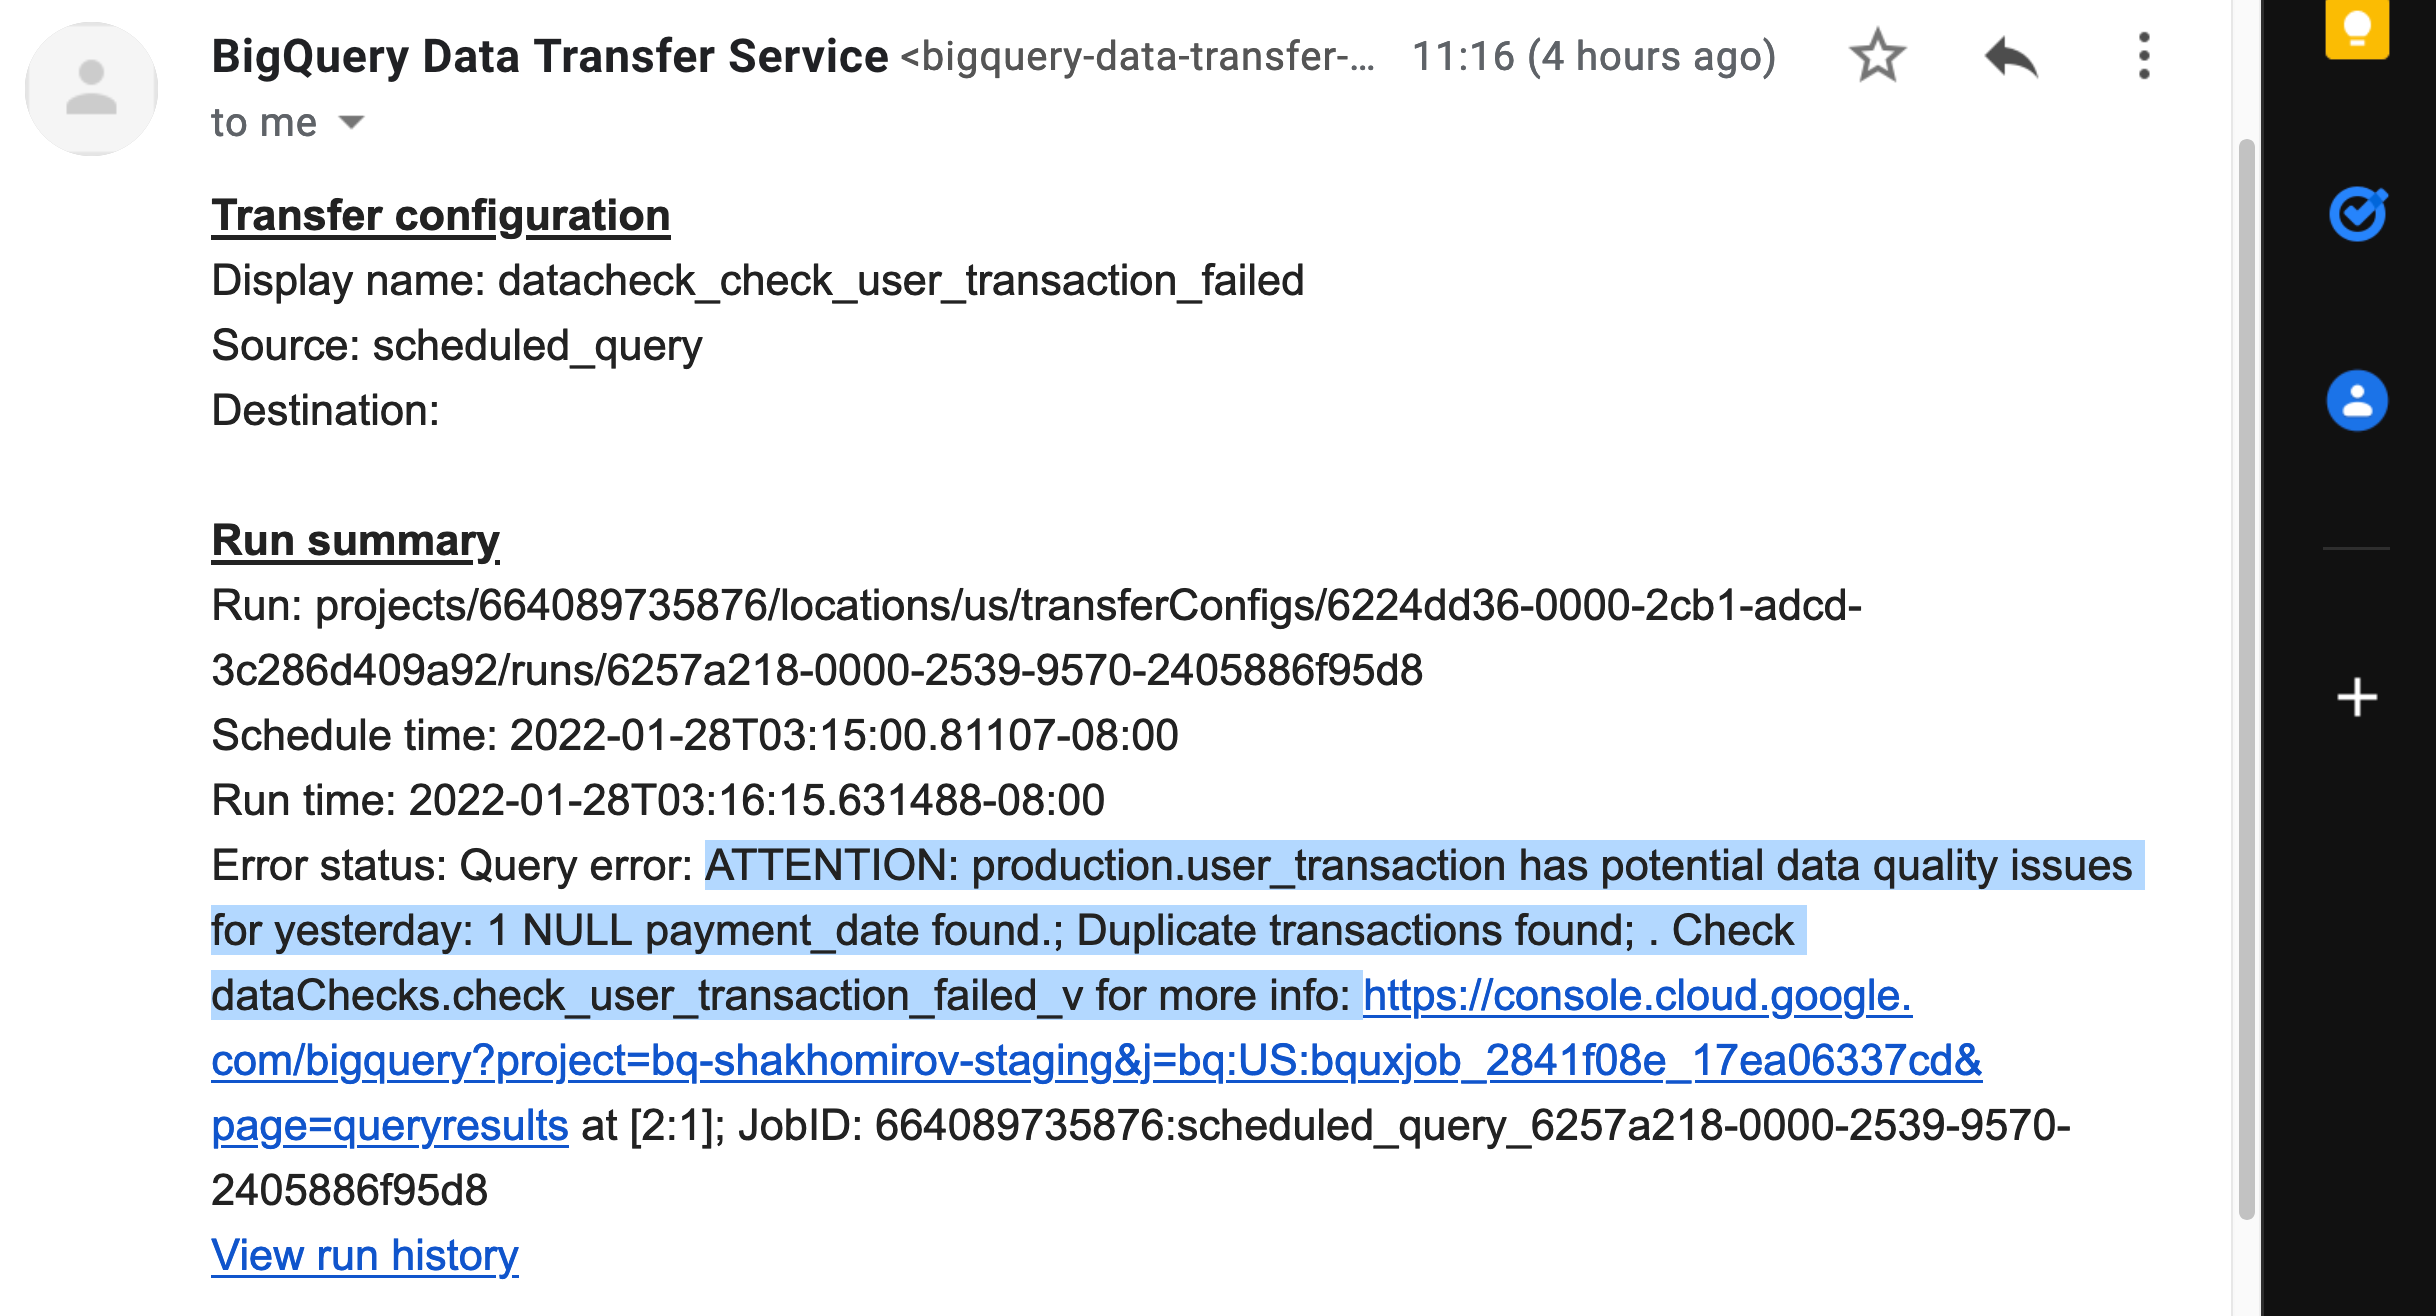2436x1316 pixels.
Task: Open Google Tasks side panel icon
Action: 2356,214
